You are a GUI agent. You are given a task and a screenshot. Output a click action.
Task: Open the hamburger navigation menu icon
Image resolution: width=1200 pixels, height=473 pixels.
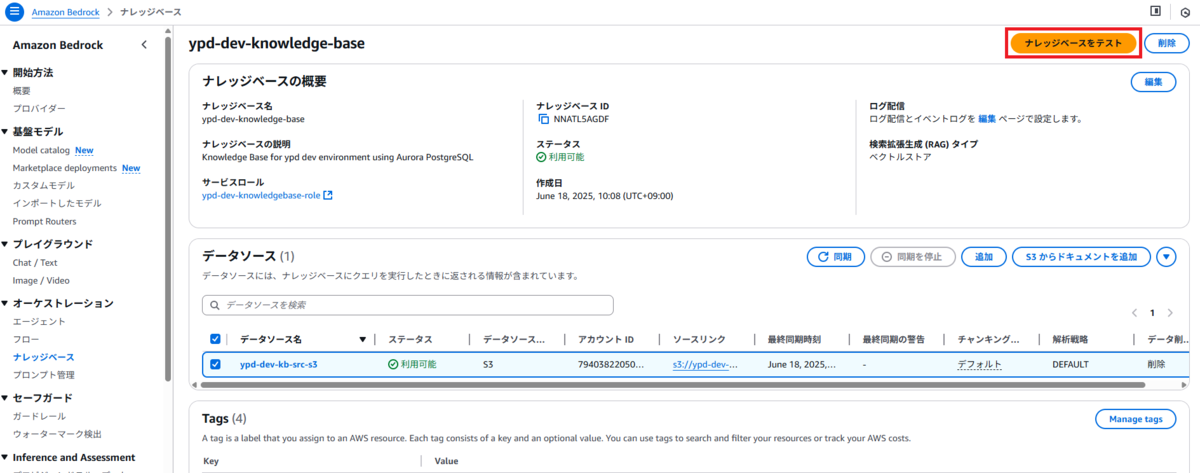coord(14,11)
